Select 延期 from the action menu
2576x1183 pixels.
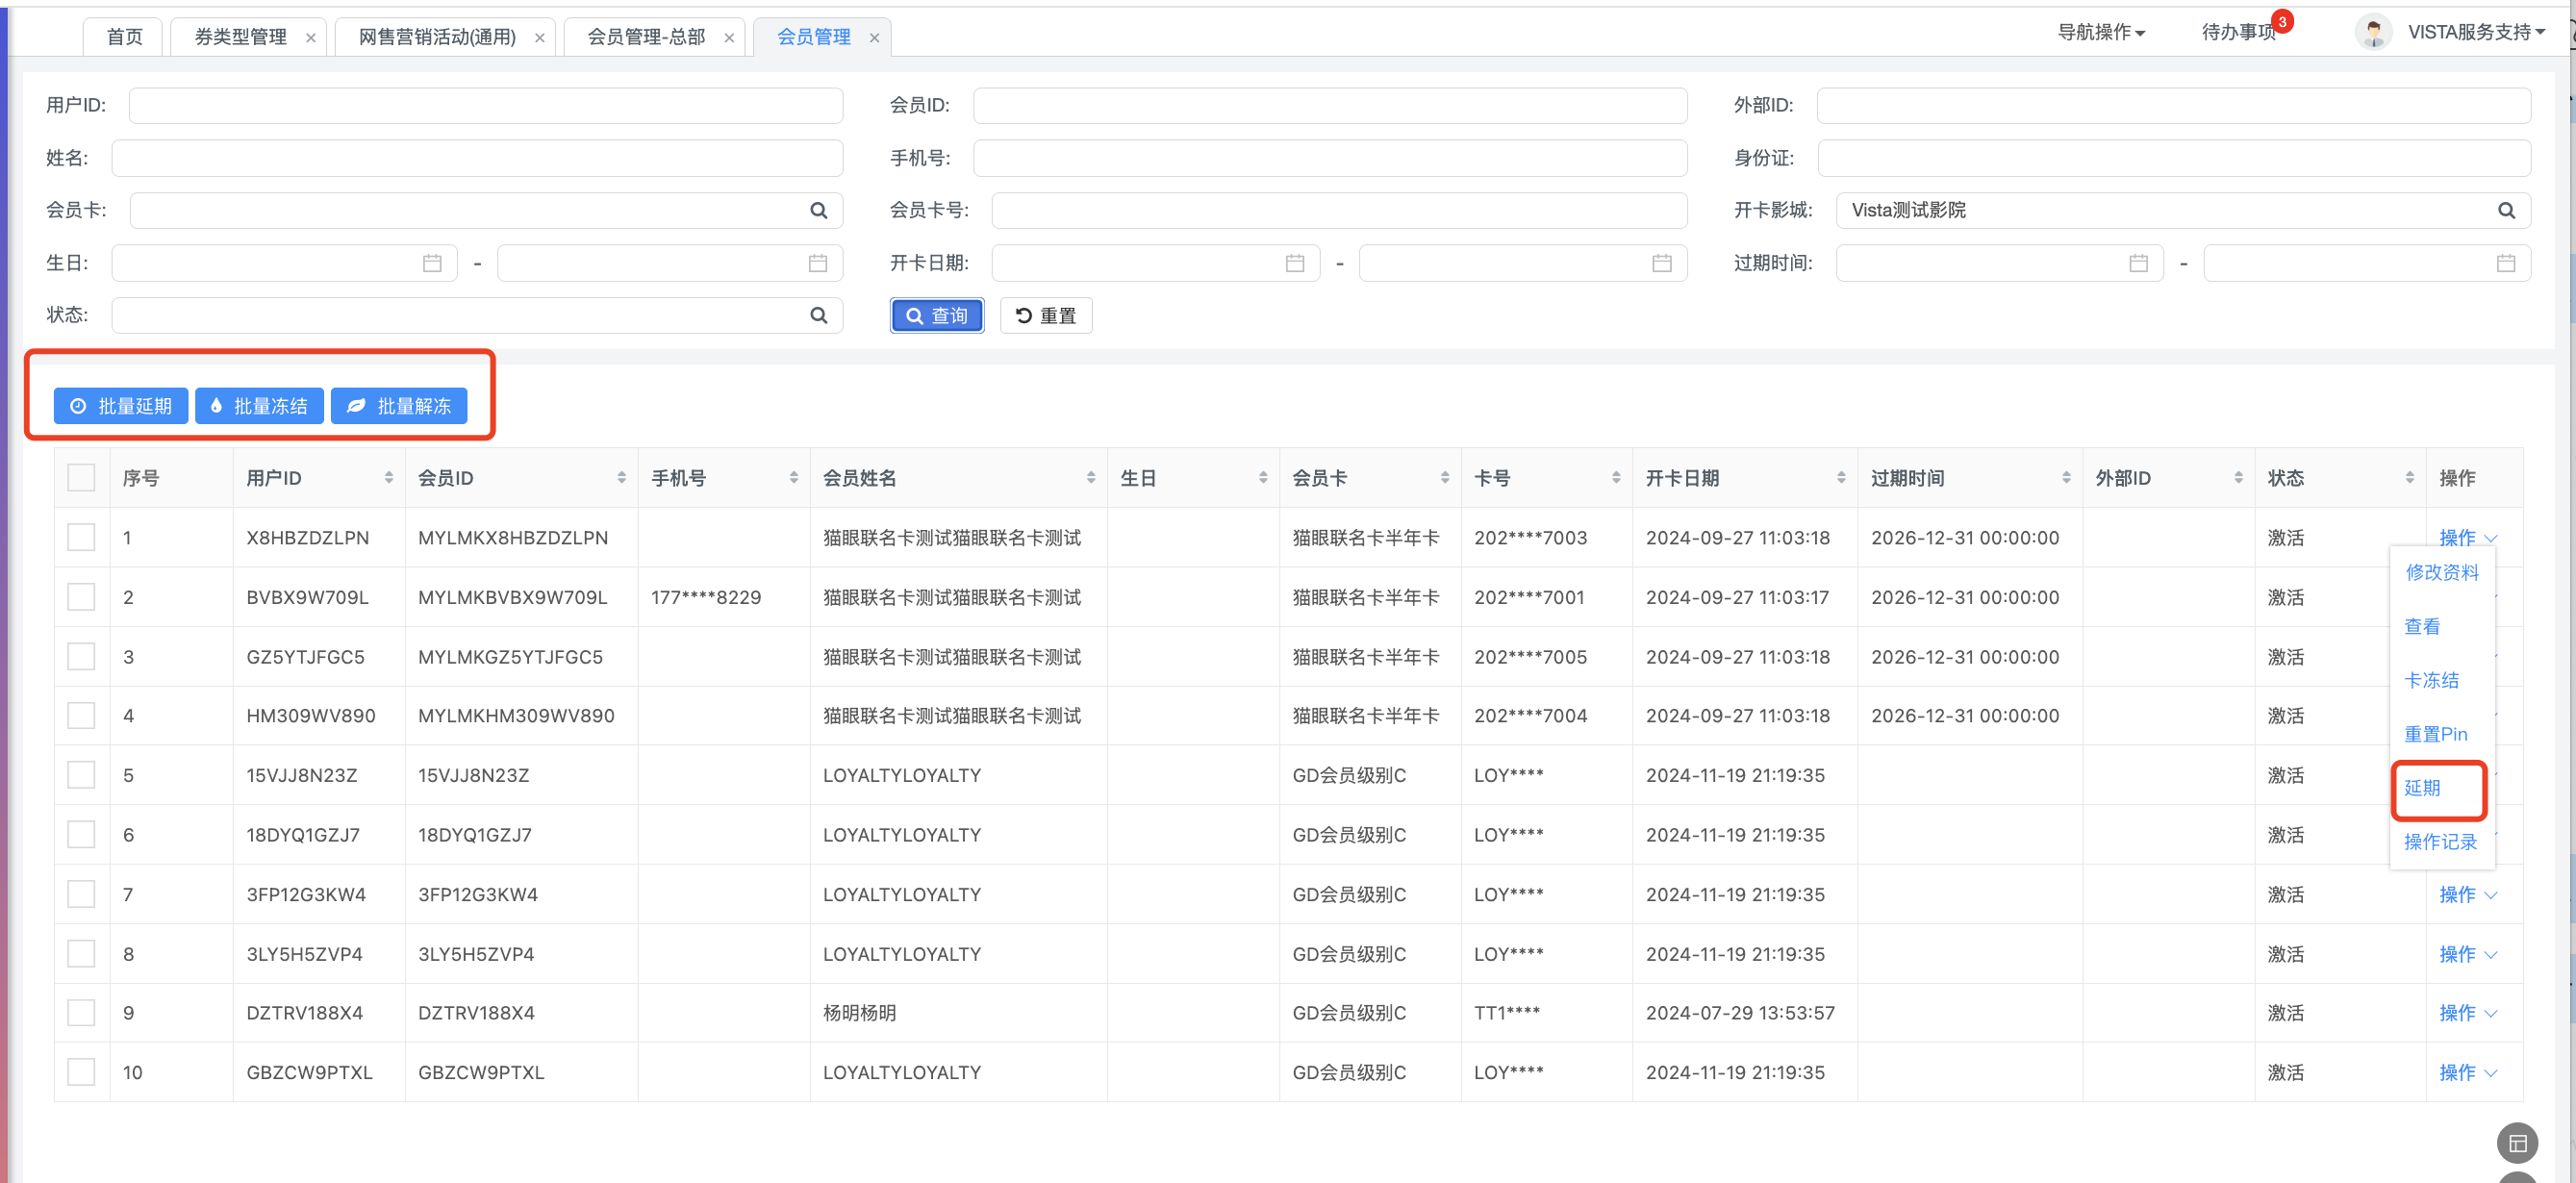click(2422, 788)
